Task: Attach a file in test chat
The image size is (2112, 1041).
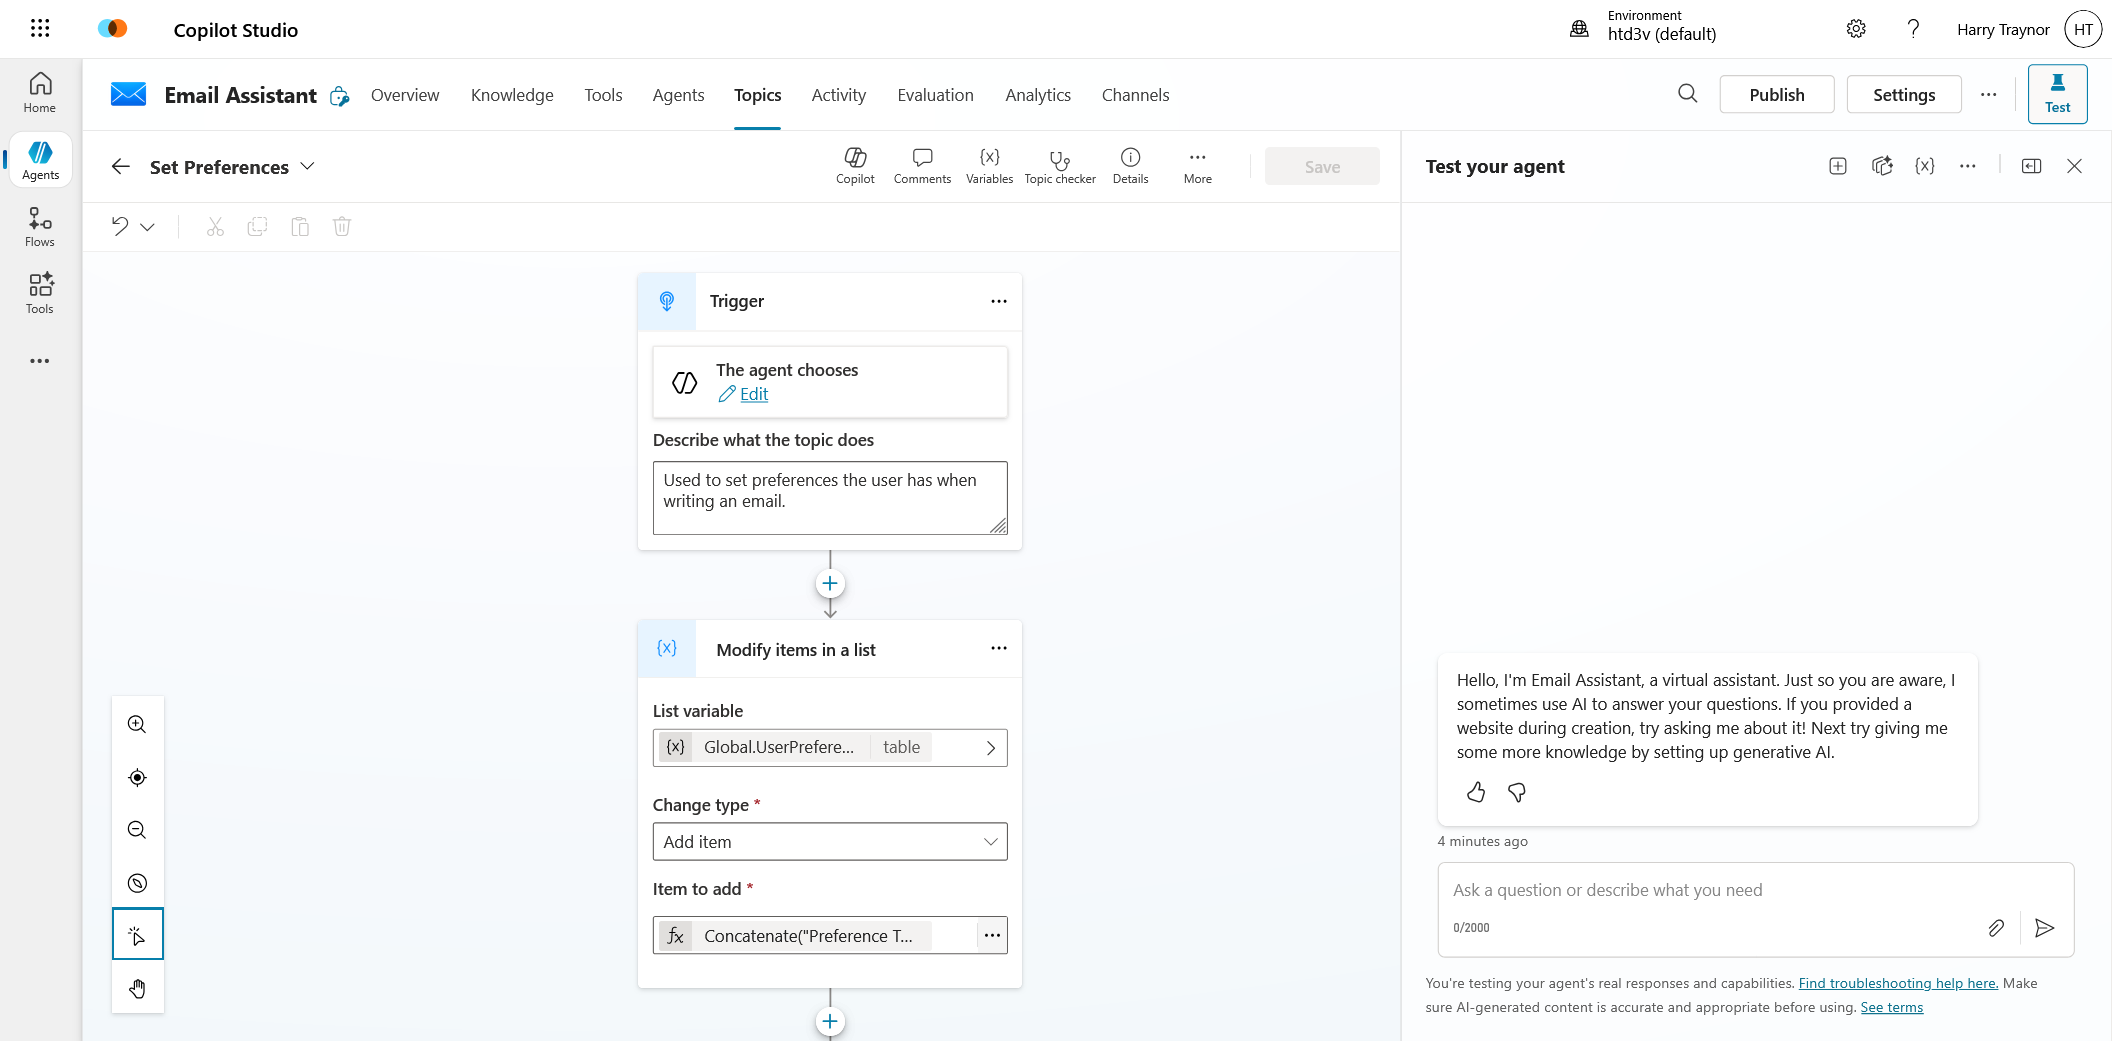Action: coord(1995,928)
